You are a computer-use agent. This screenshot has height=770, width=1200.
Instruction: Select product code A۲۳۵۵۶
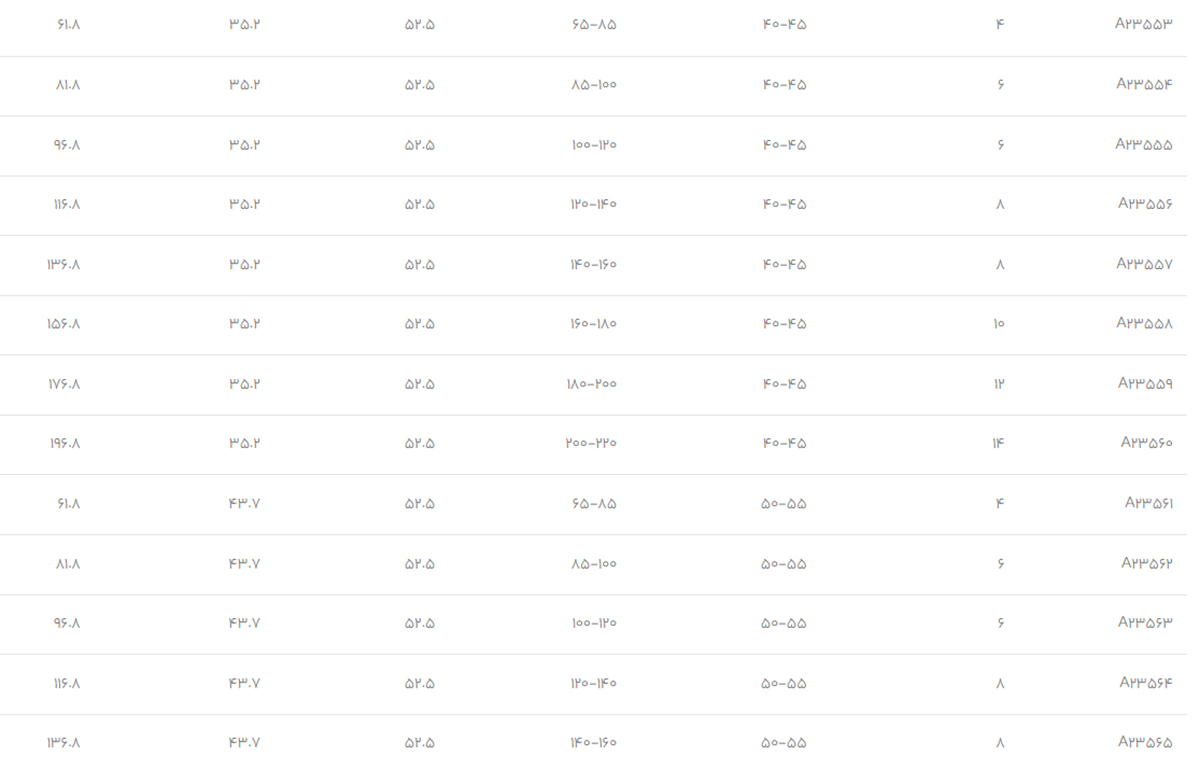1145,204
